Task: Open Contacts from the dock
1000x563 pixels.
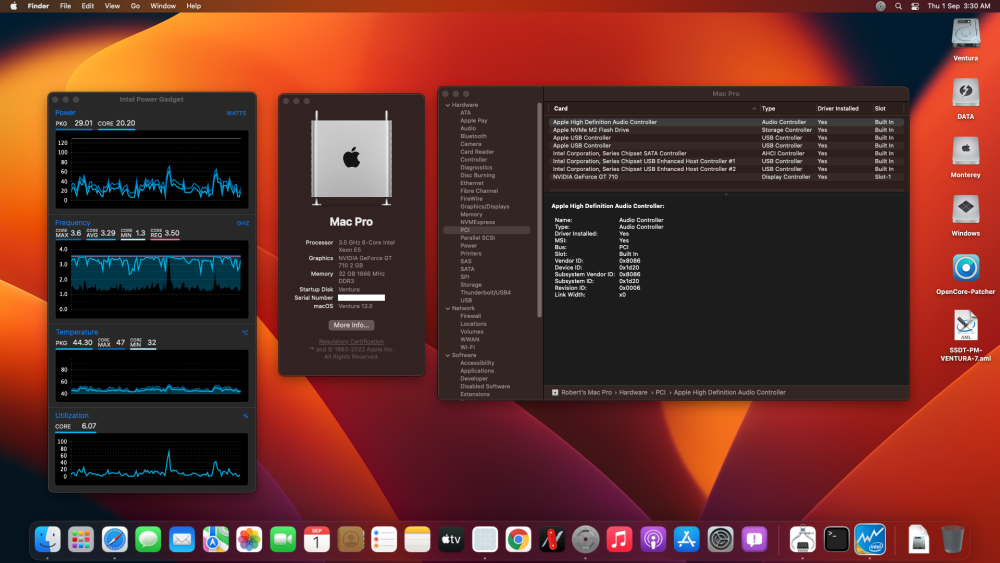Action: click(x=350, y=539)
